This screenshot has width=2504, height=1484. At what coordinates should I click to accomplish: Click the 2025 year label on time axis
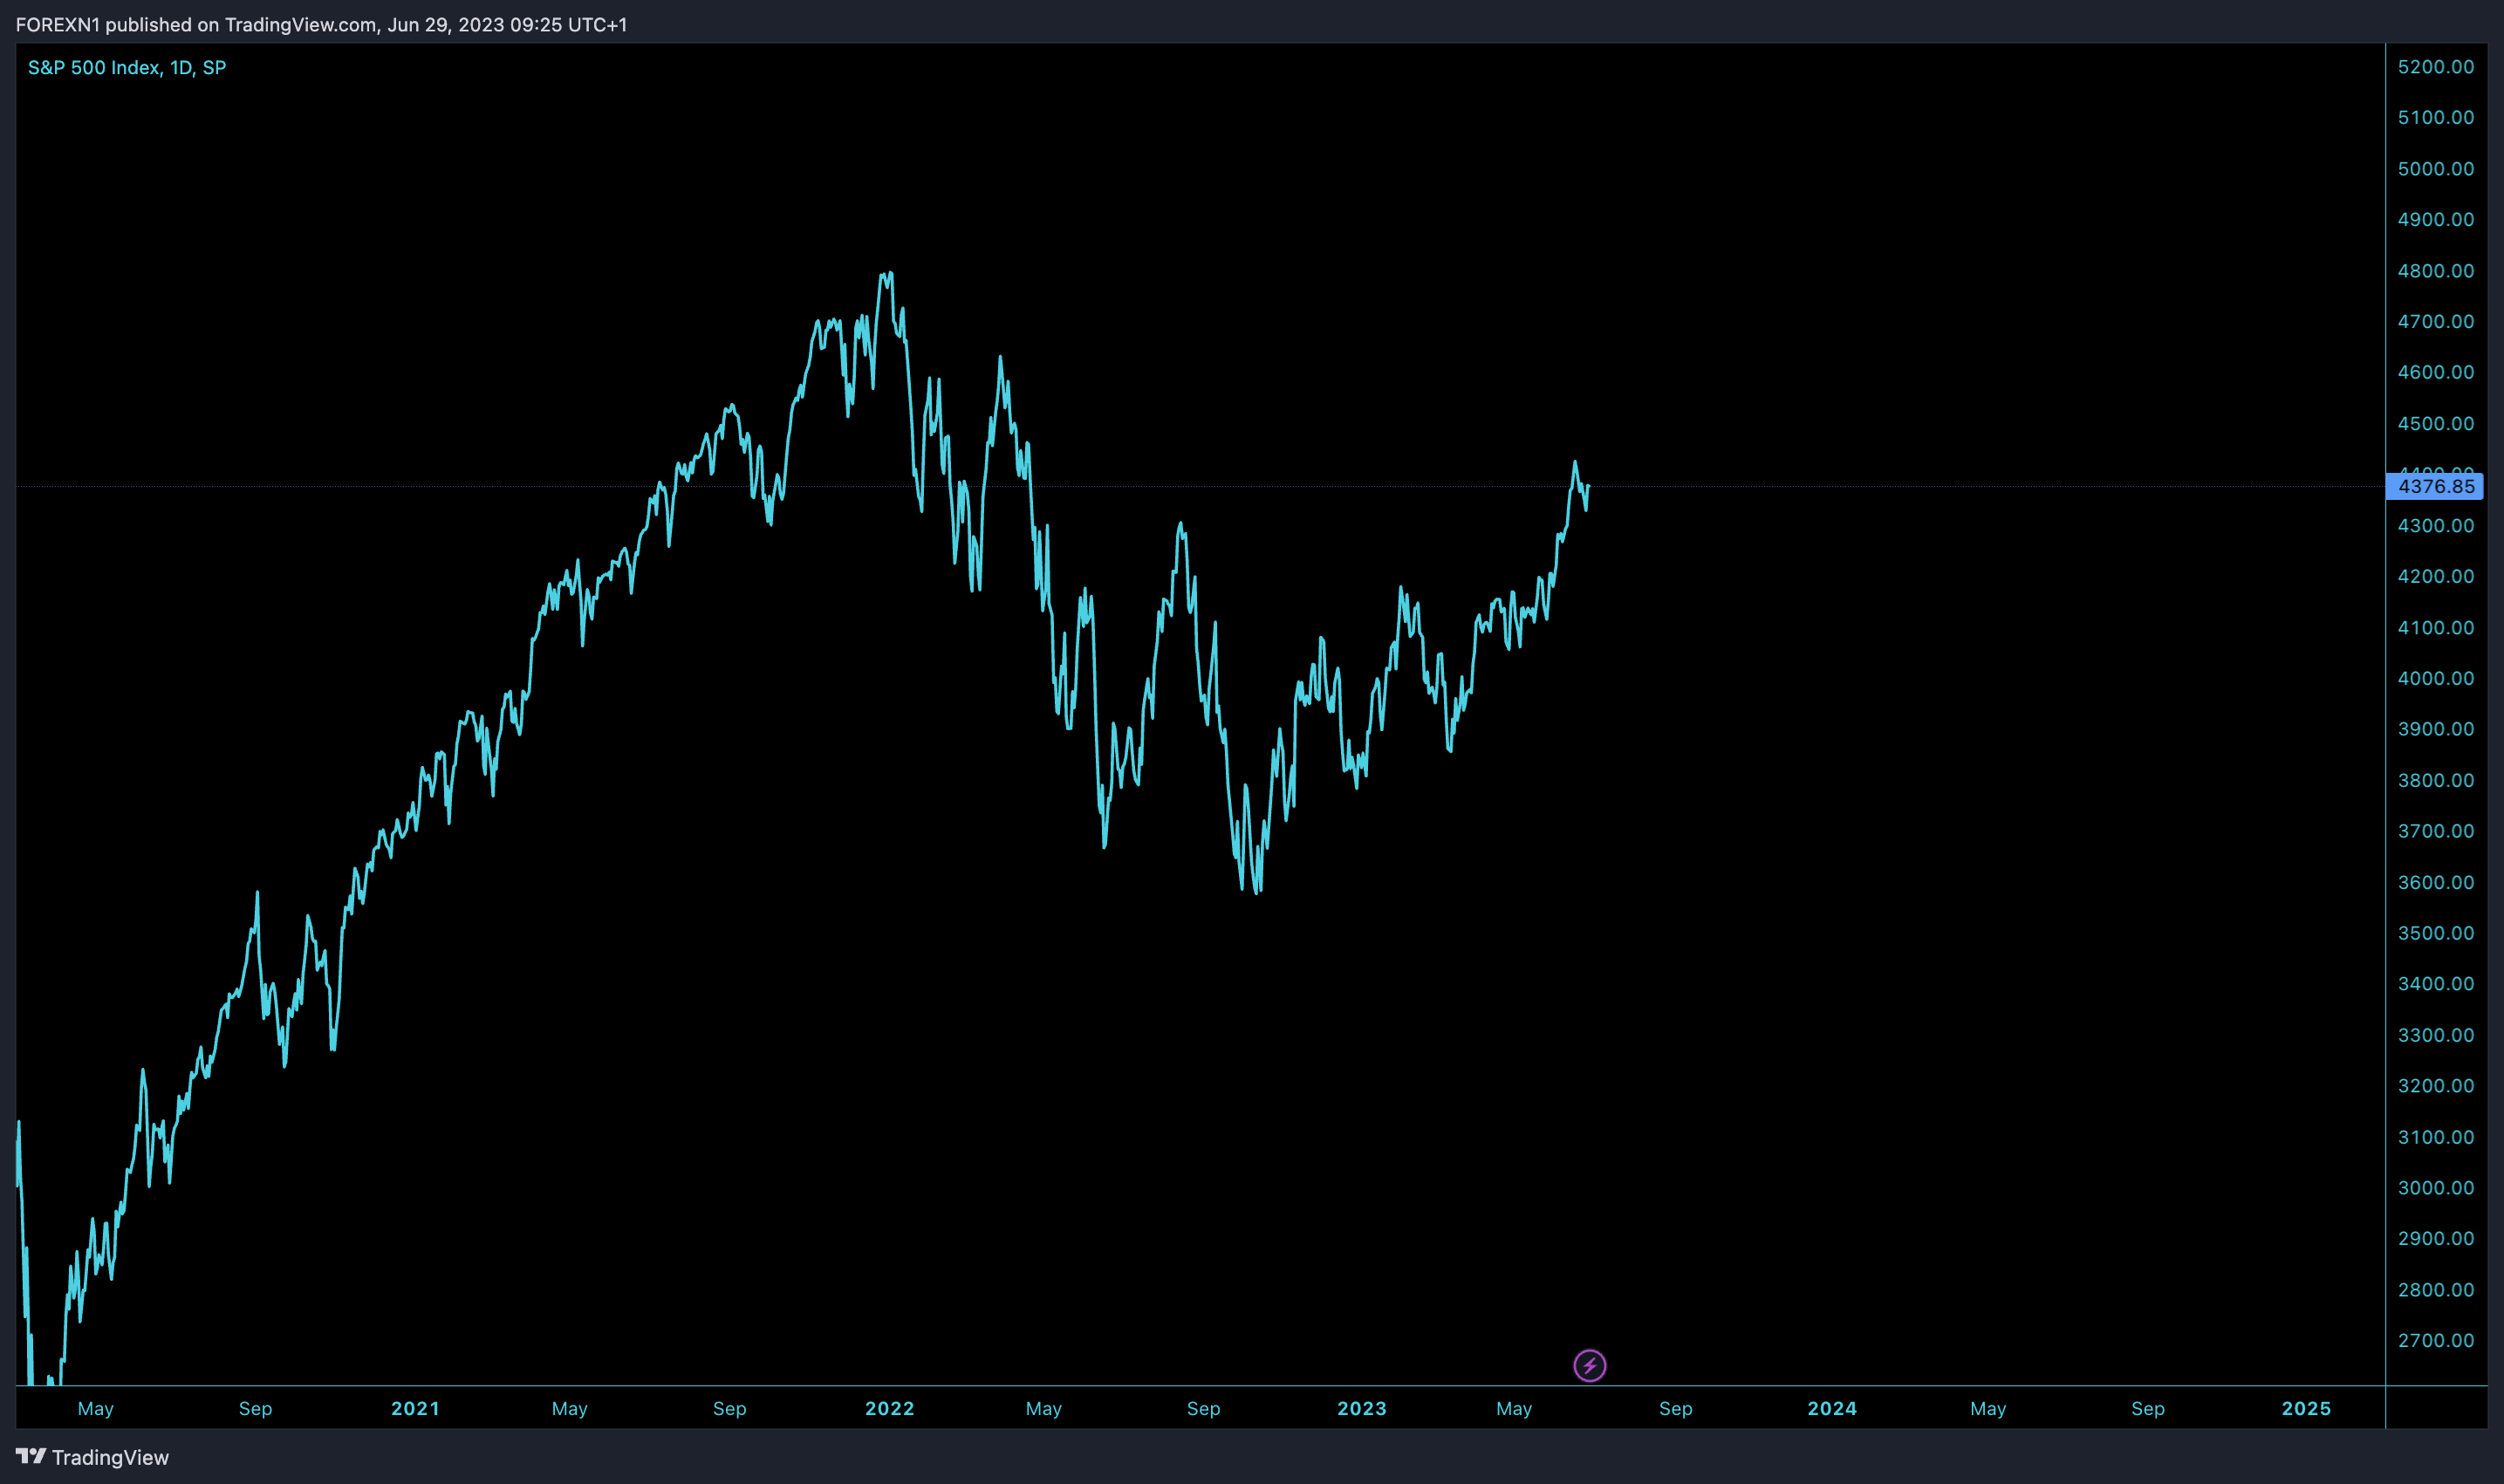[x=2306, y=1408]
